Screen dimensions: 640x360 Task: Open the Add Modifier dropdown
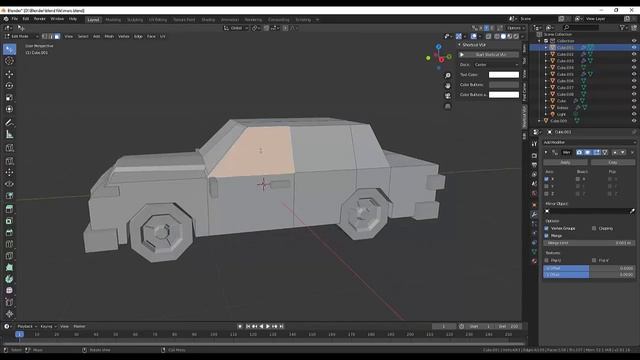coord(589,142)
